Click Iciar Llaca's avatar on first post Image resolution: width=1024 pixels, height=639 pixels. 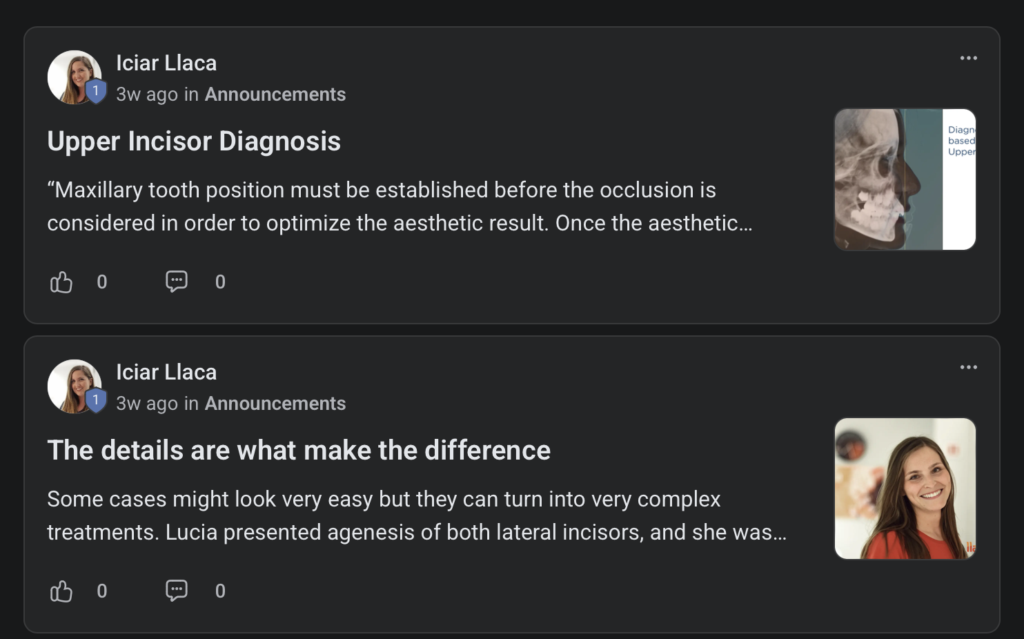point(74,77)
